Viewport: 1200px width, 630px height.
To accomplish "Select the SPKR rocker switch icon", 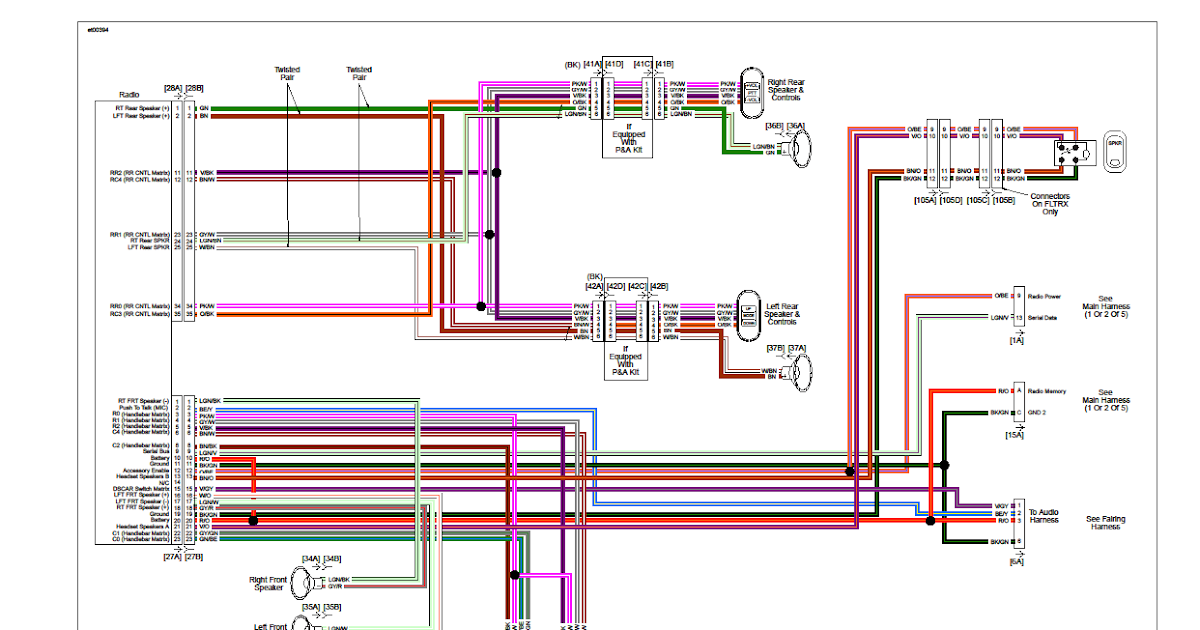I will (1114, 152).
